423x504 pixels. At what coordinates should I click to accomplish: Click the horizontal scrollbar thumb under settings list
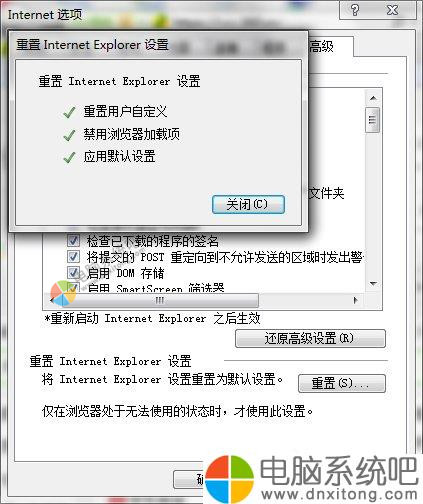(x=159, y=300)
